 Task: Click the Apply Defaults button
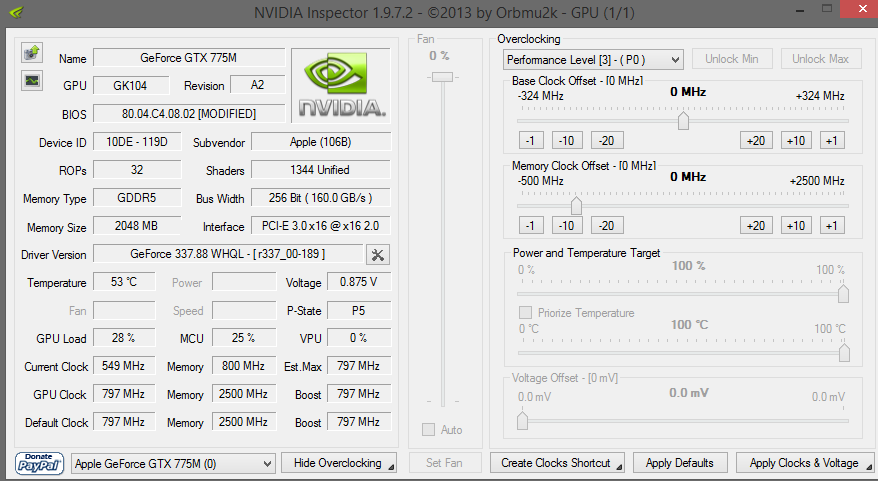tap(680, 463)
